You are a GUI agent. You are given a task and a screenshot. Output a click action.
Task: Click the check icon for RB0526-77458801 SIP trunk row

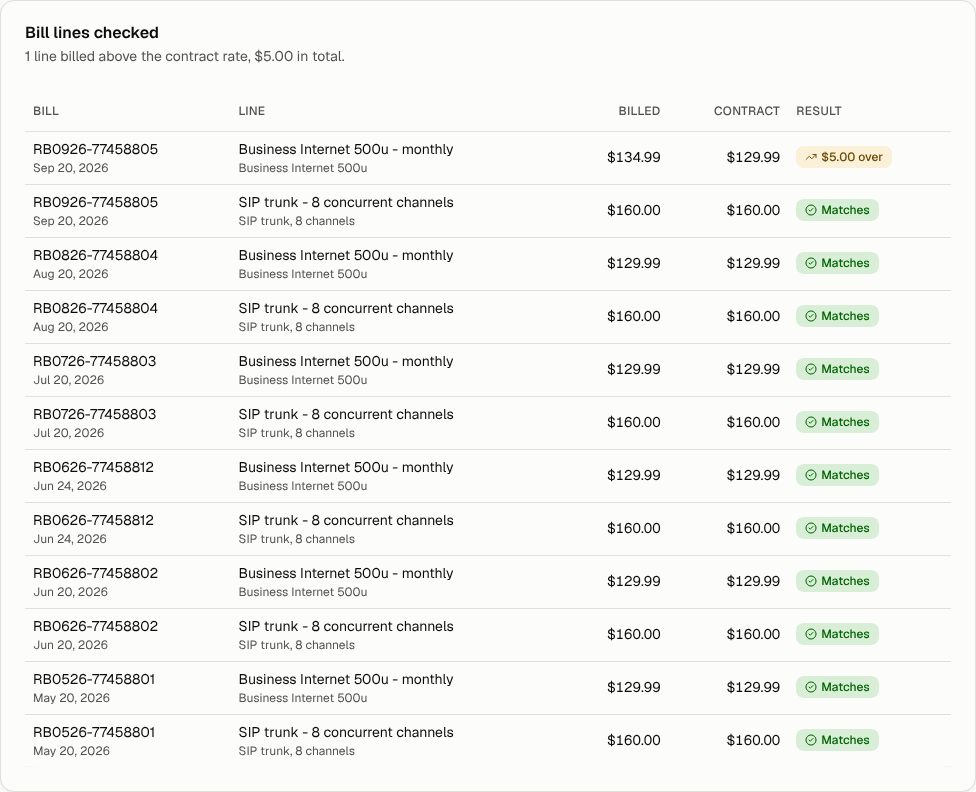(810, 740)
